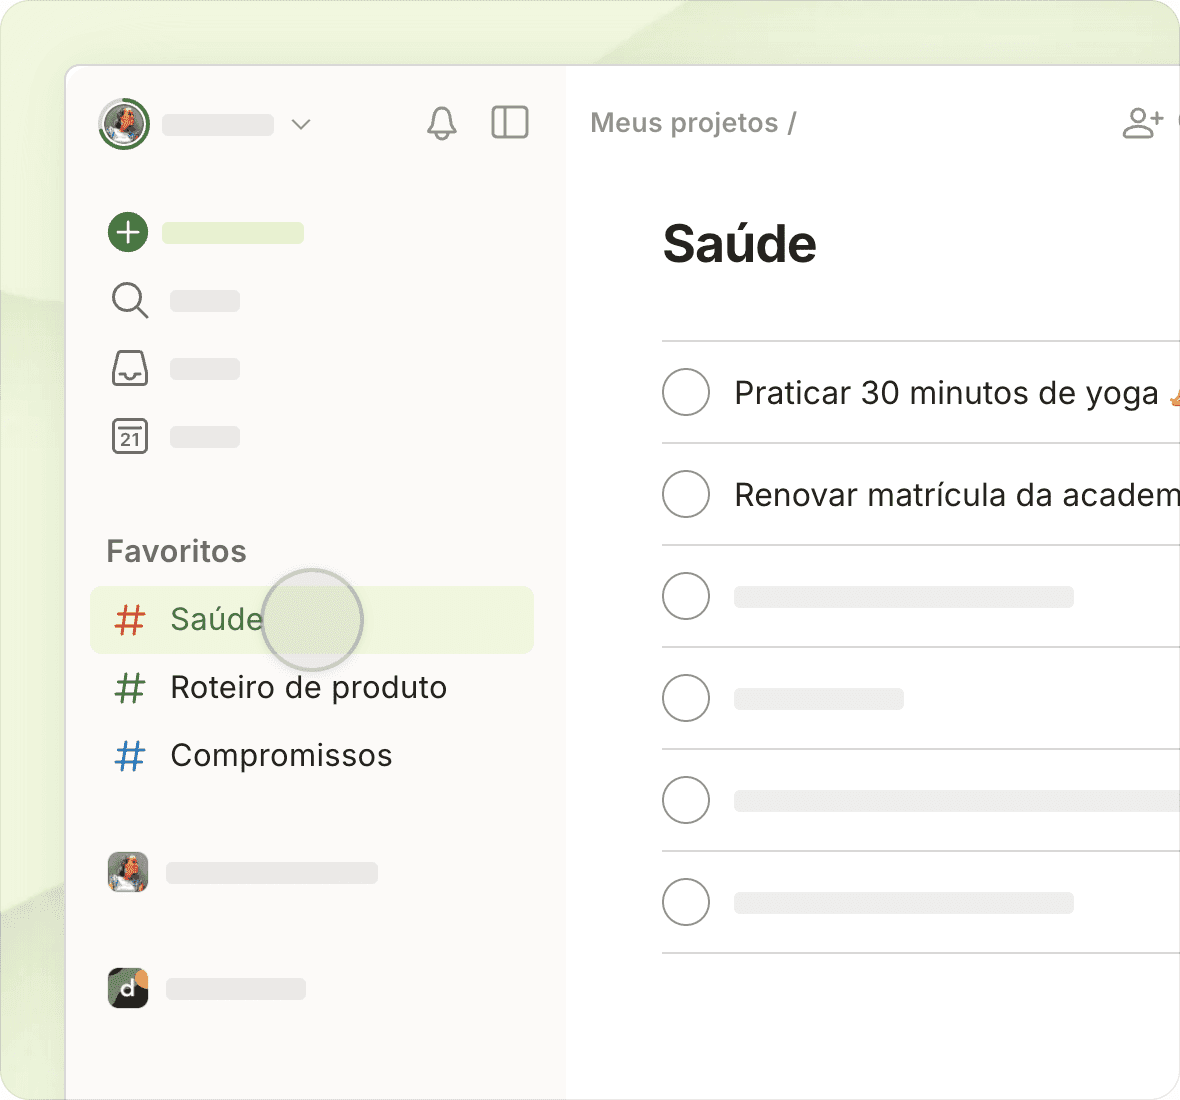Toggle the sidebar panel icon
The width and height of the screenshot is (1180, 1100).
pyautogui.click(x=510, y=123)
